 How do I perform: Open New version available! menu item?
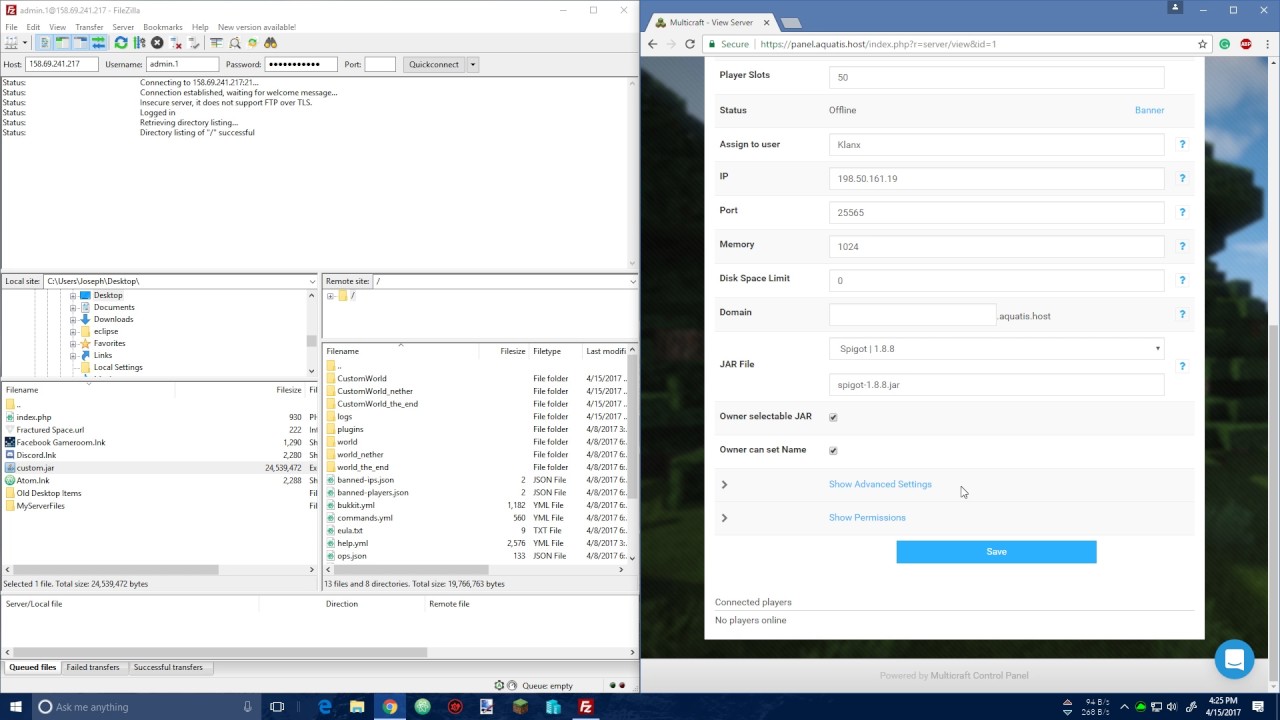click(x=256, y=27)
